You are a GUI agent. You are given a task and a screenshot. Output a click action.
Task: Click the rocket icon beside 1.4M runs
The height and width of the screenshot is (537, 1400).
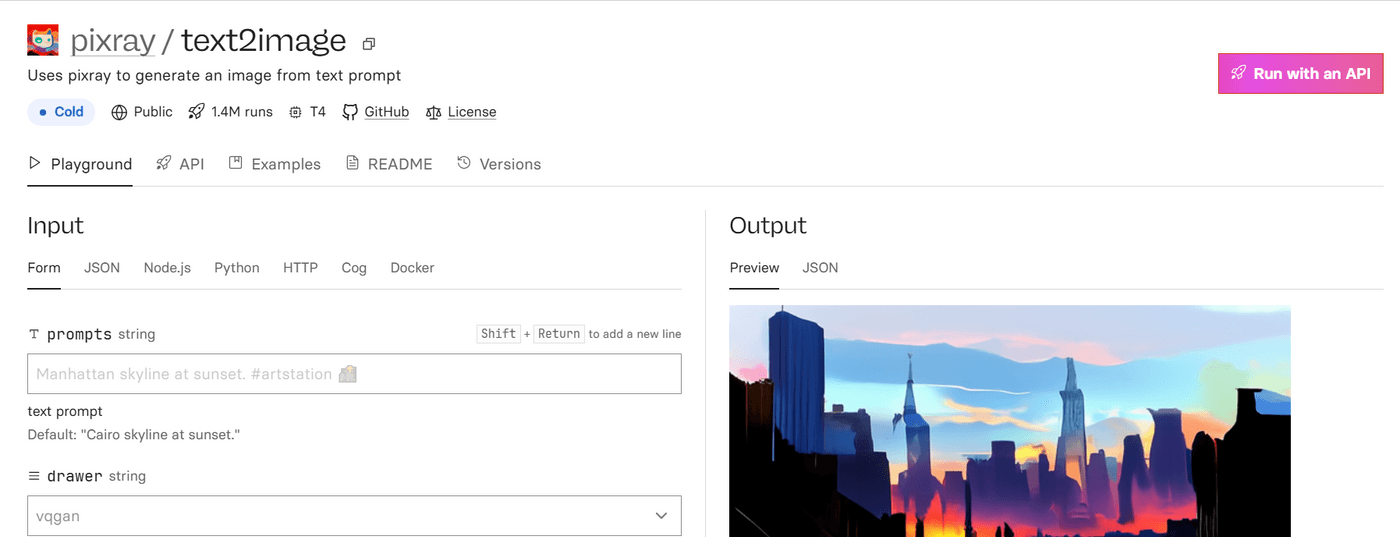point(196,112)
